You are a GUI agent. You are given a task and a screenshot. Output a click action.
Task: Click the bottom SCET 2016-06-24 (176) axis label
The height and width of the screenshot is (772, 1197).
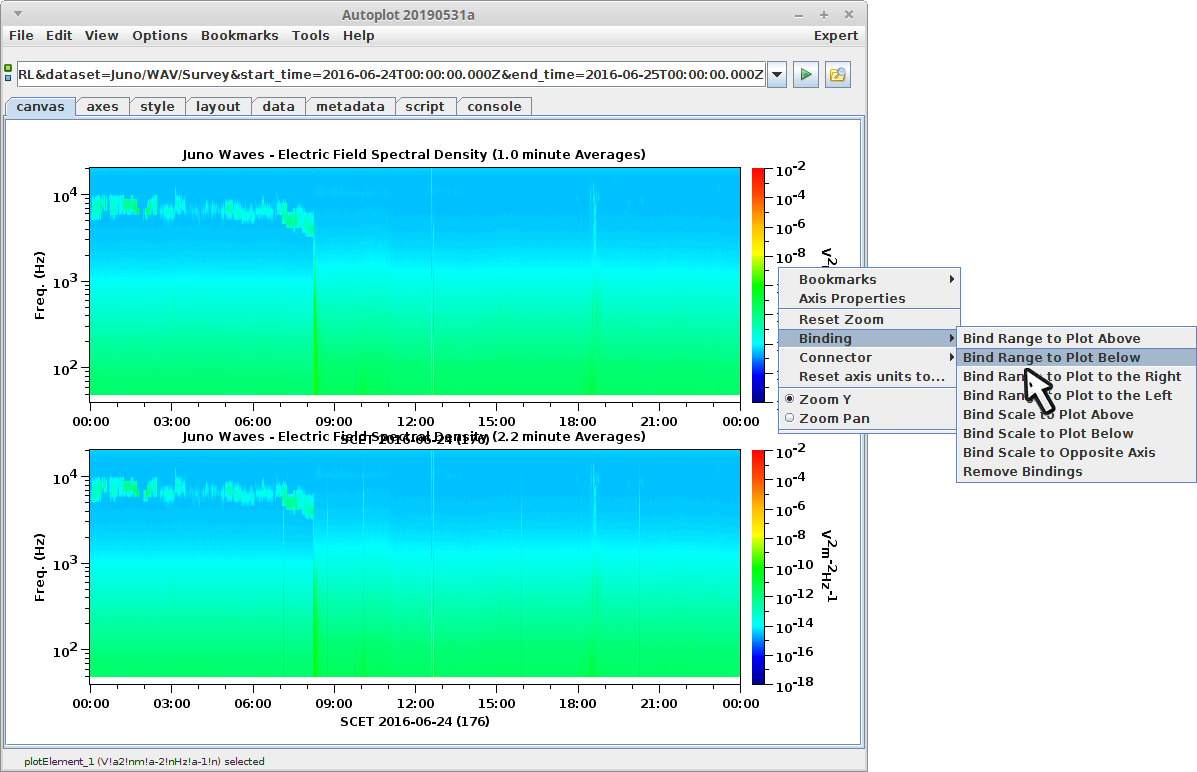point(415,722)
